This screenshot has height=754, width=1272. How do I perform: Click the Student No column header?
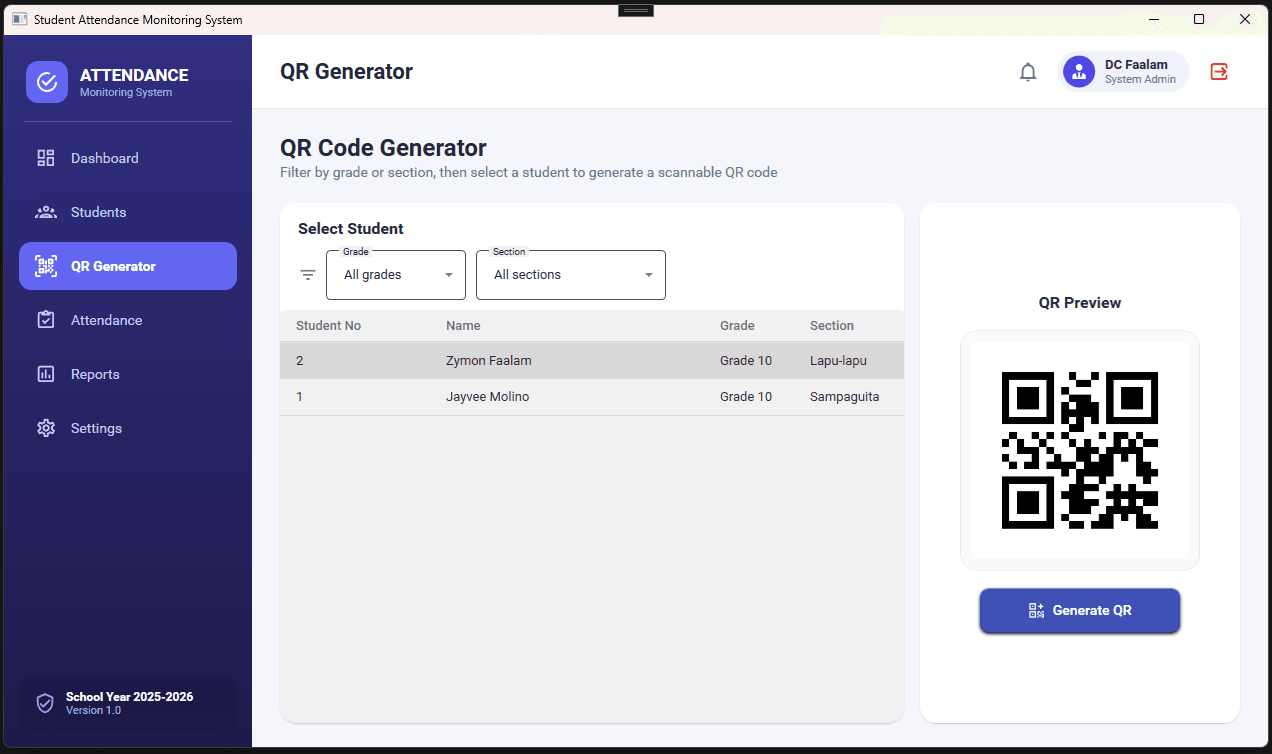click(x=328, y=326)
